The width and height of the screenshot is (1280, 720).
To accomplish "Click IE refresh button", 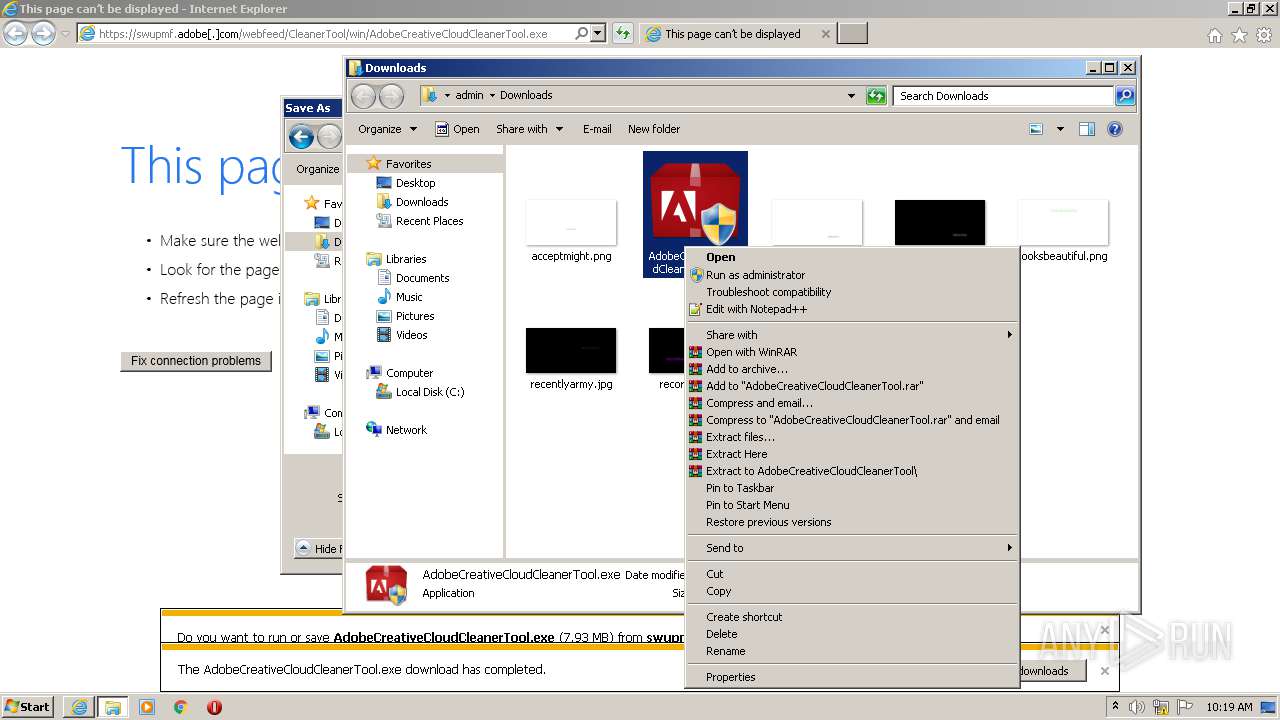I will 623,34.
